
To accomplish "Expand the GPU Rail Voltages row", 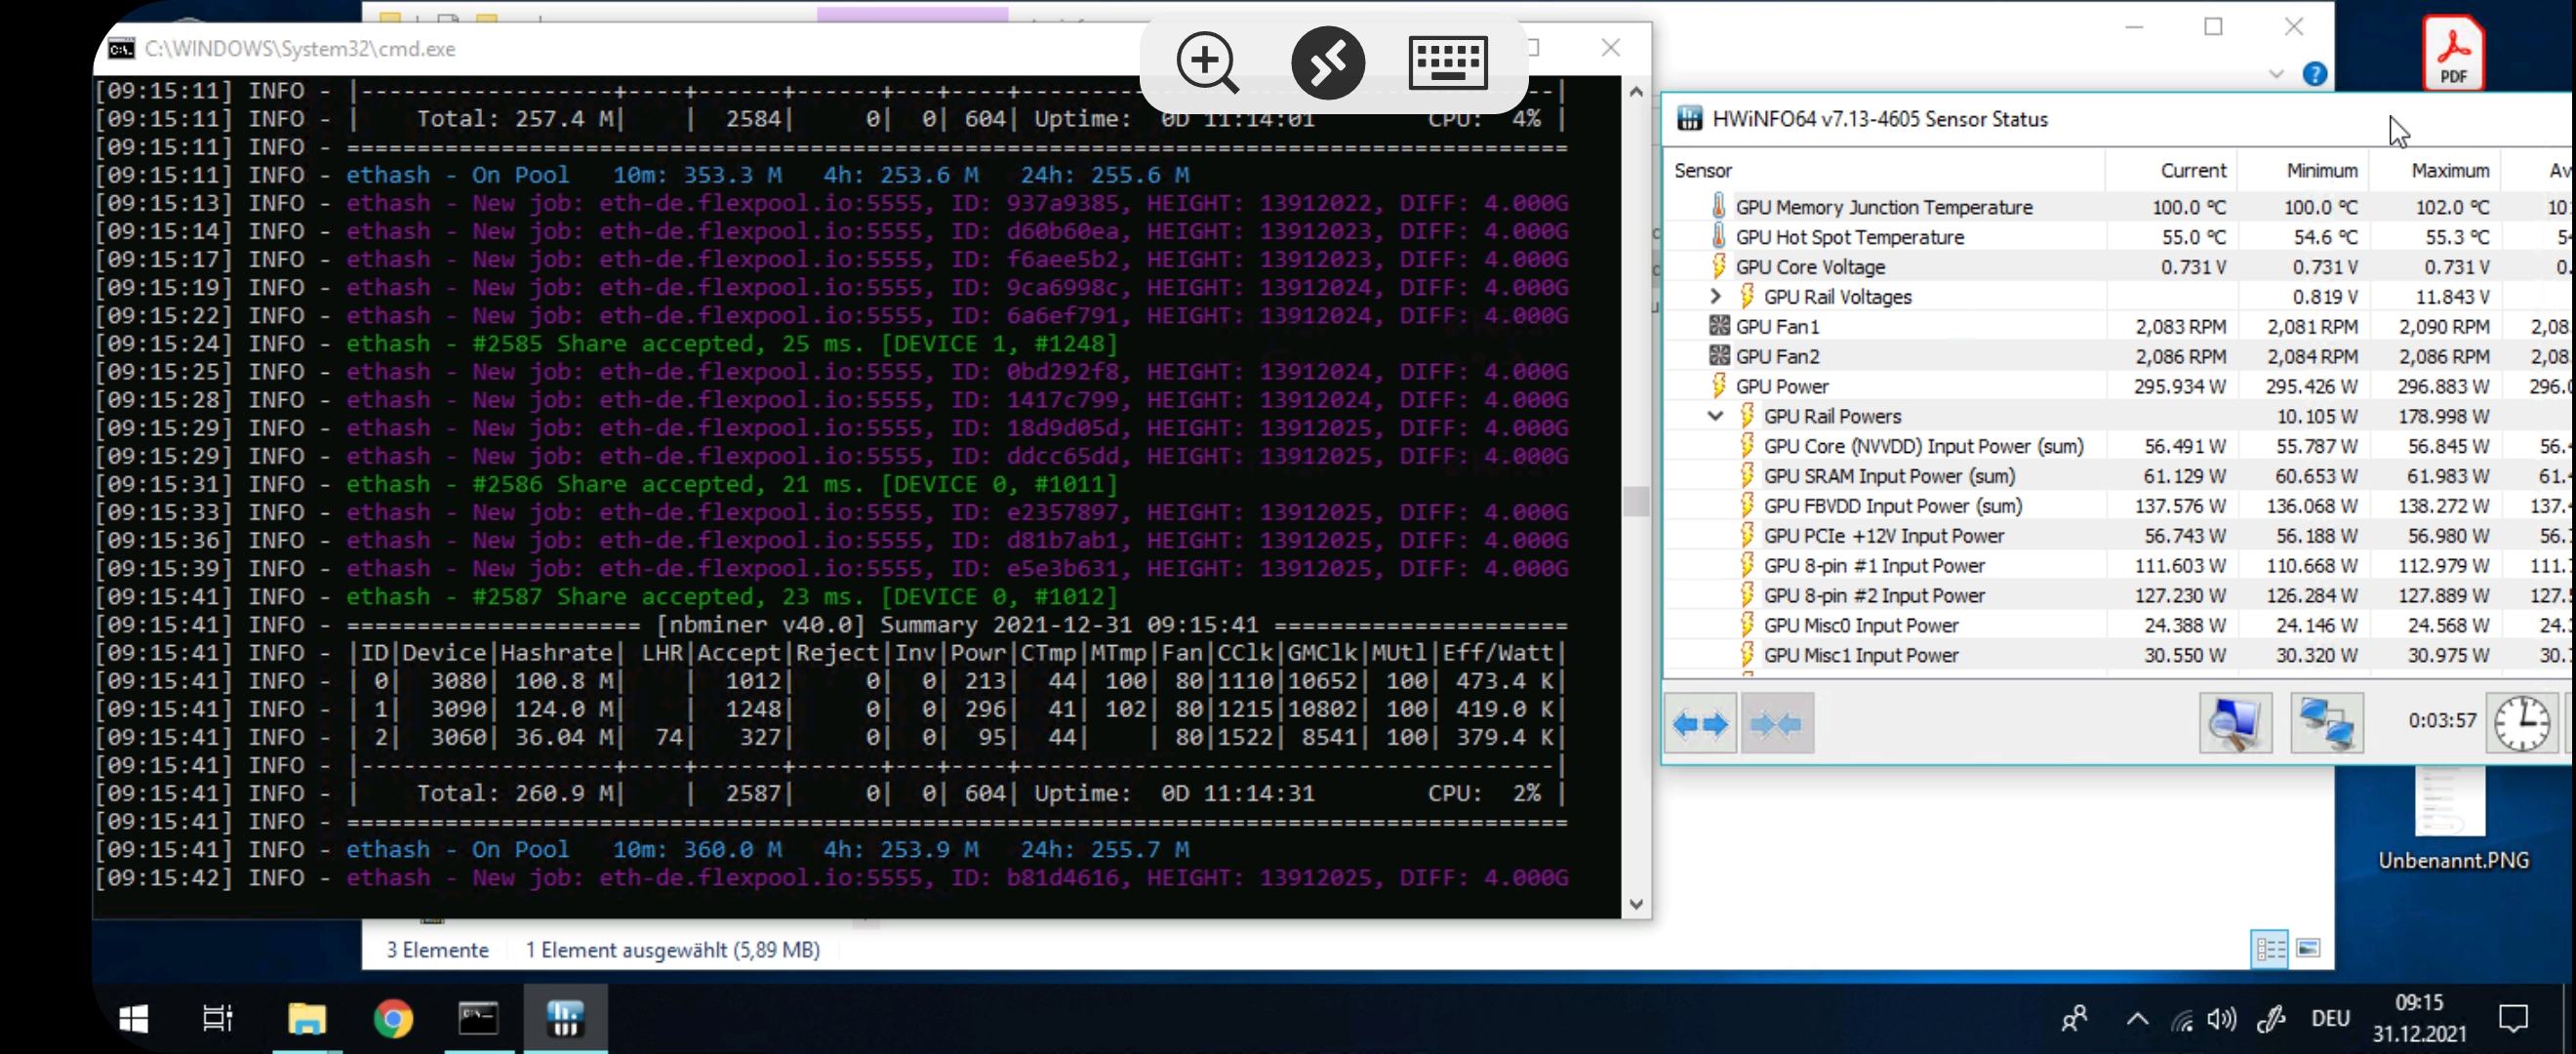I will click(1715, 296).
